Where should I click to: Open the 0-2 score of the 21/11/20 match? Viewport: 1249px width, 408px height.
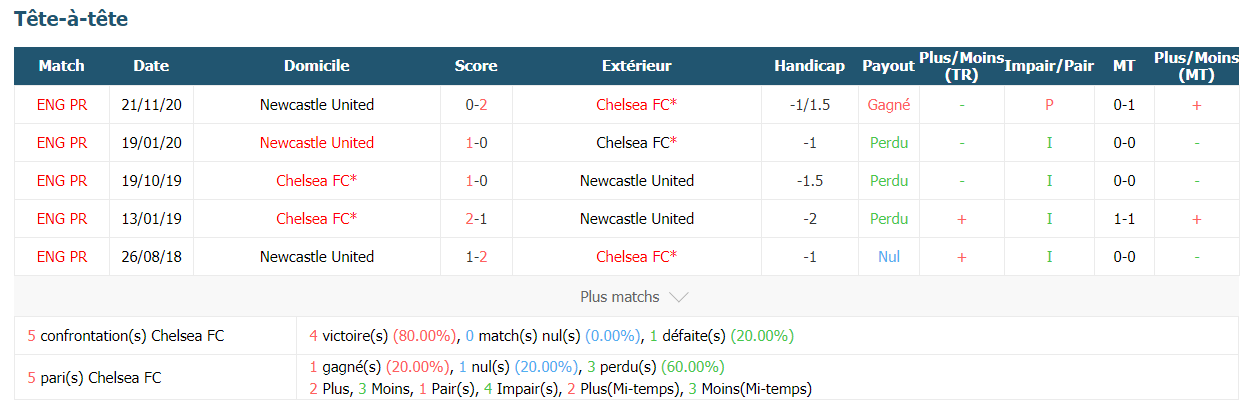tap(476, 104)
